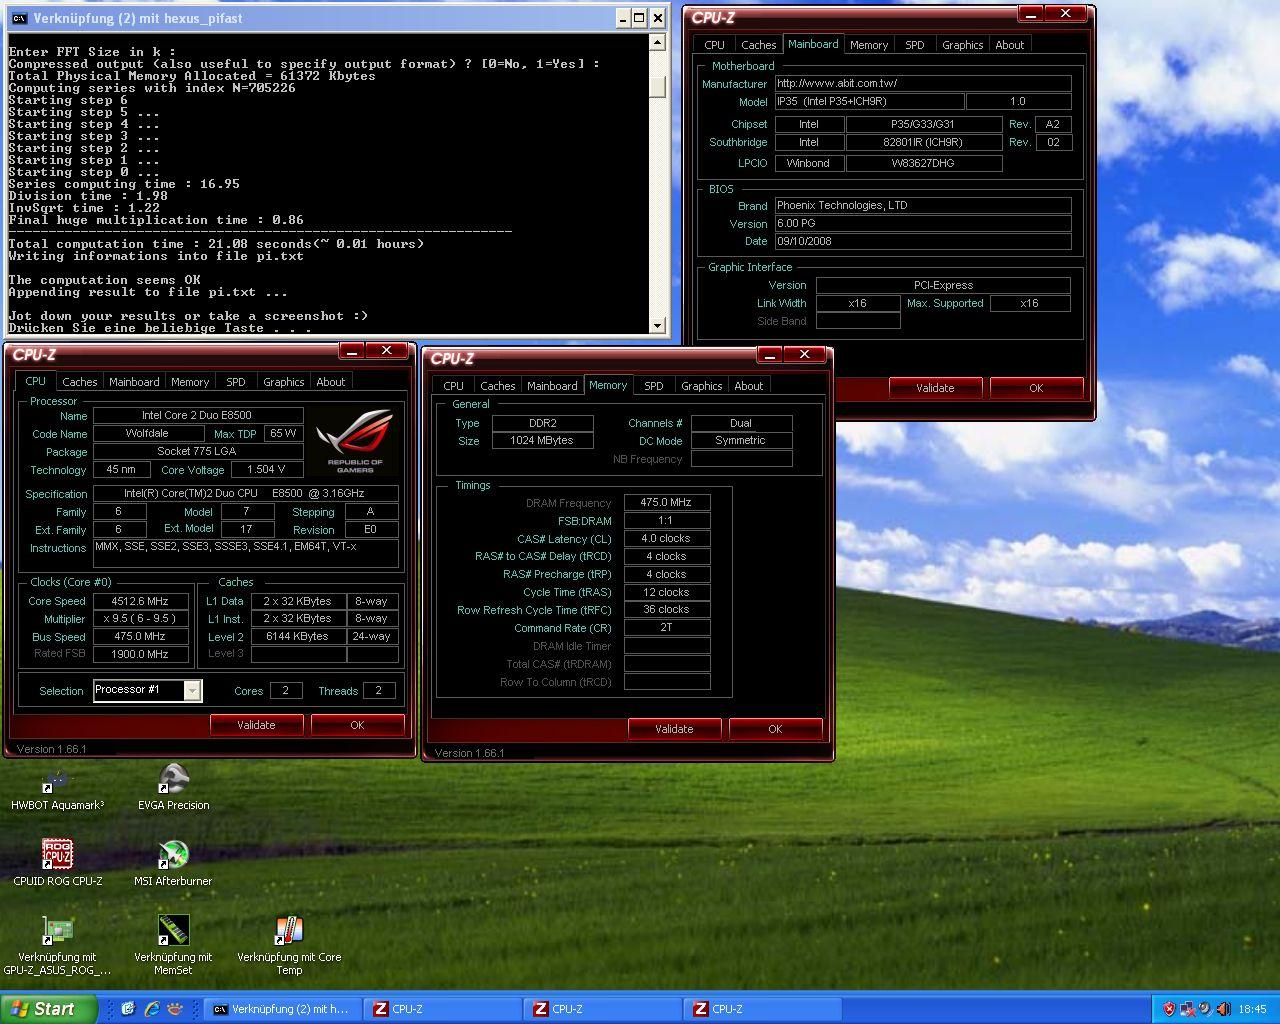Click OK in the CPU tab window
This screenshot has height=1024, width=1280.
358,725
